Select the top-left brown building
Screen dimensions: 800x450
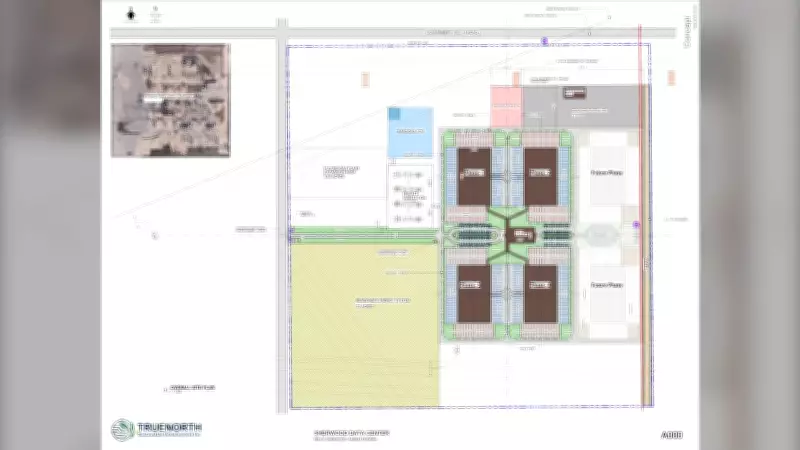pyautogui.click(x=476, y=174)
